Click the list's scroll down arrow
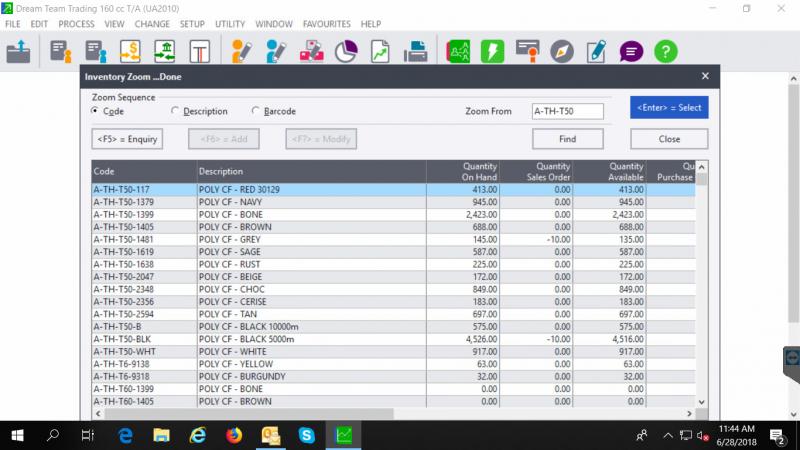This screenshot has height=450, width=800. click(x=701, y=400)
